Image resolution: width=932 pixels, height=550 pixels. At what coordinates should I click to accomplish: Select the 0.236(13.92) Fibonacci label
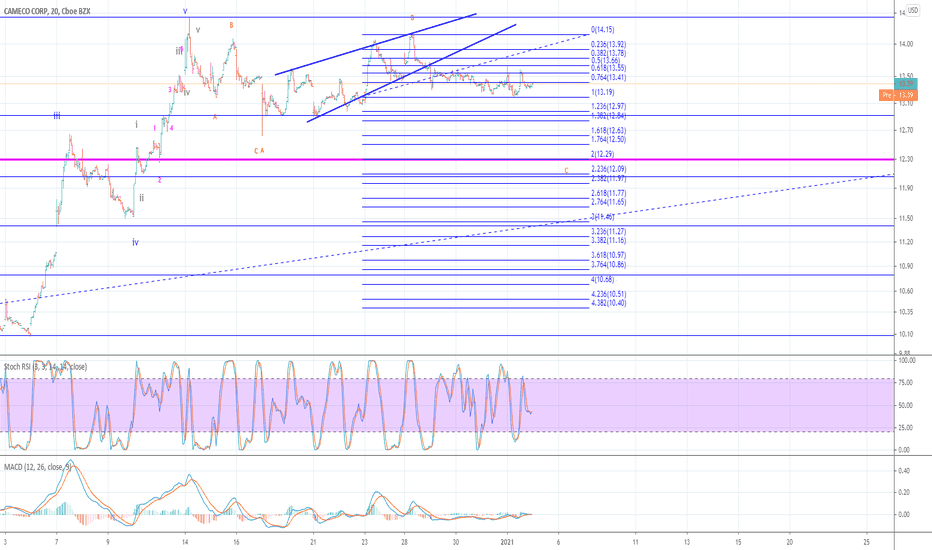pyautogui.click(x=608, y=45)
